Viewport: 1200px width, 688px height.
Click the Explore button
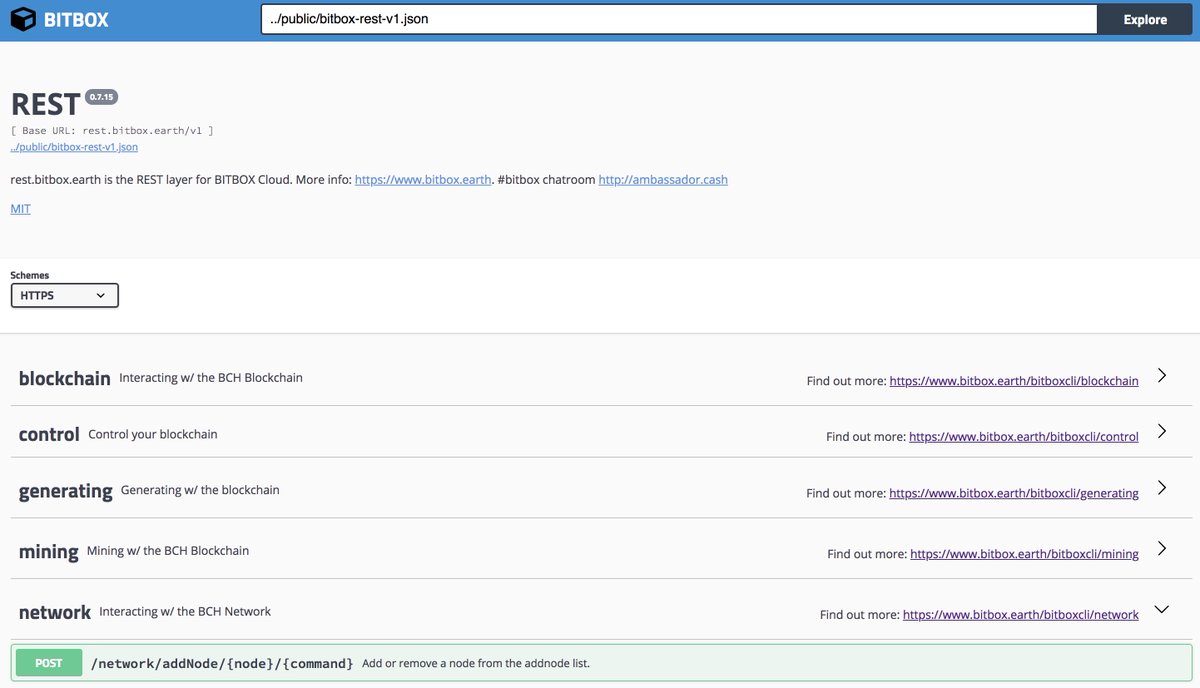[x=1145, y=19]
